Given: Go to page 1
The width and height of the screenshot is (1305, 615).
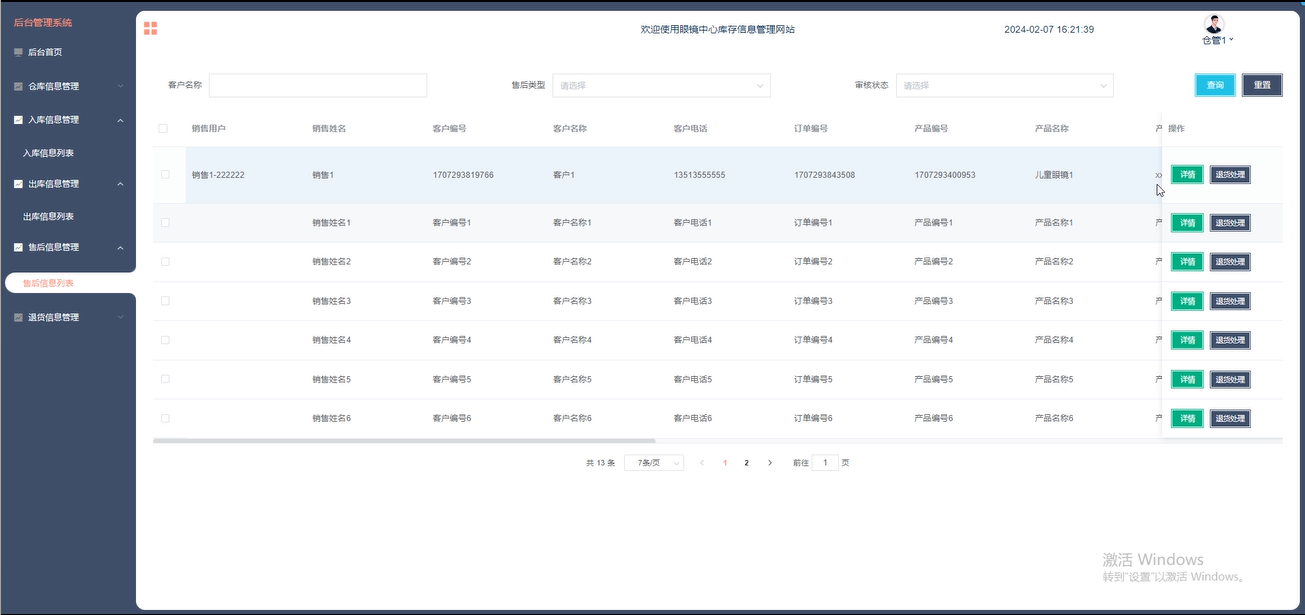Looking at the screenshot, I should point(725,463).
